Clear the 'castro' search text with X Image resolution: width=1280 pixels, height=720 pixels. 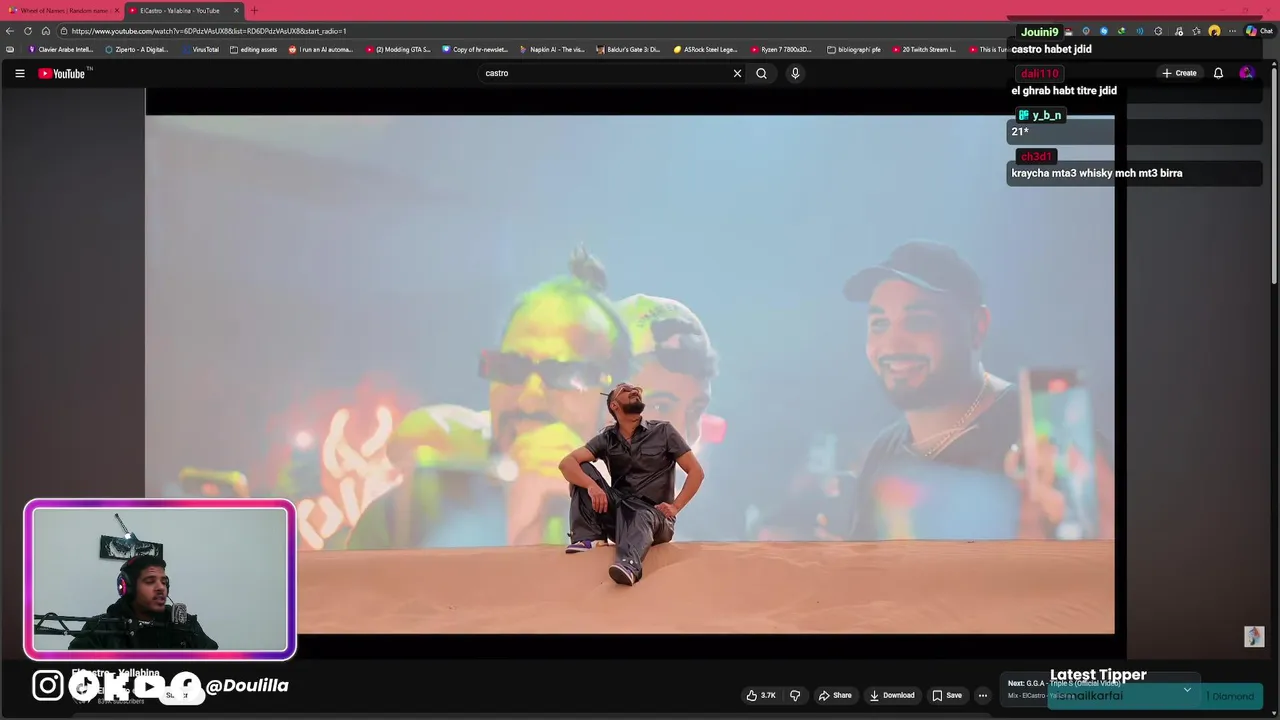click(x=737, y=73)
